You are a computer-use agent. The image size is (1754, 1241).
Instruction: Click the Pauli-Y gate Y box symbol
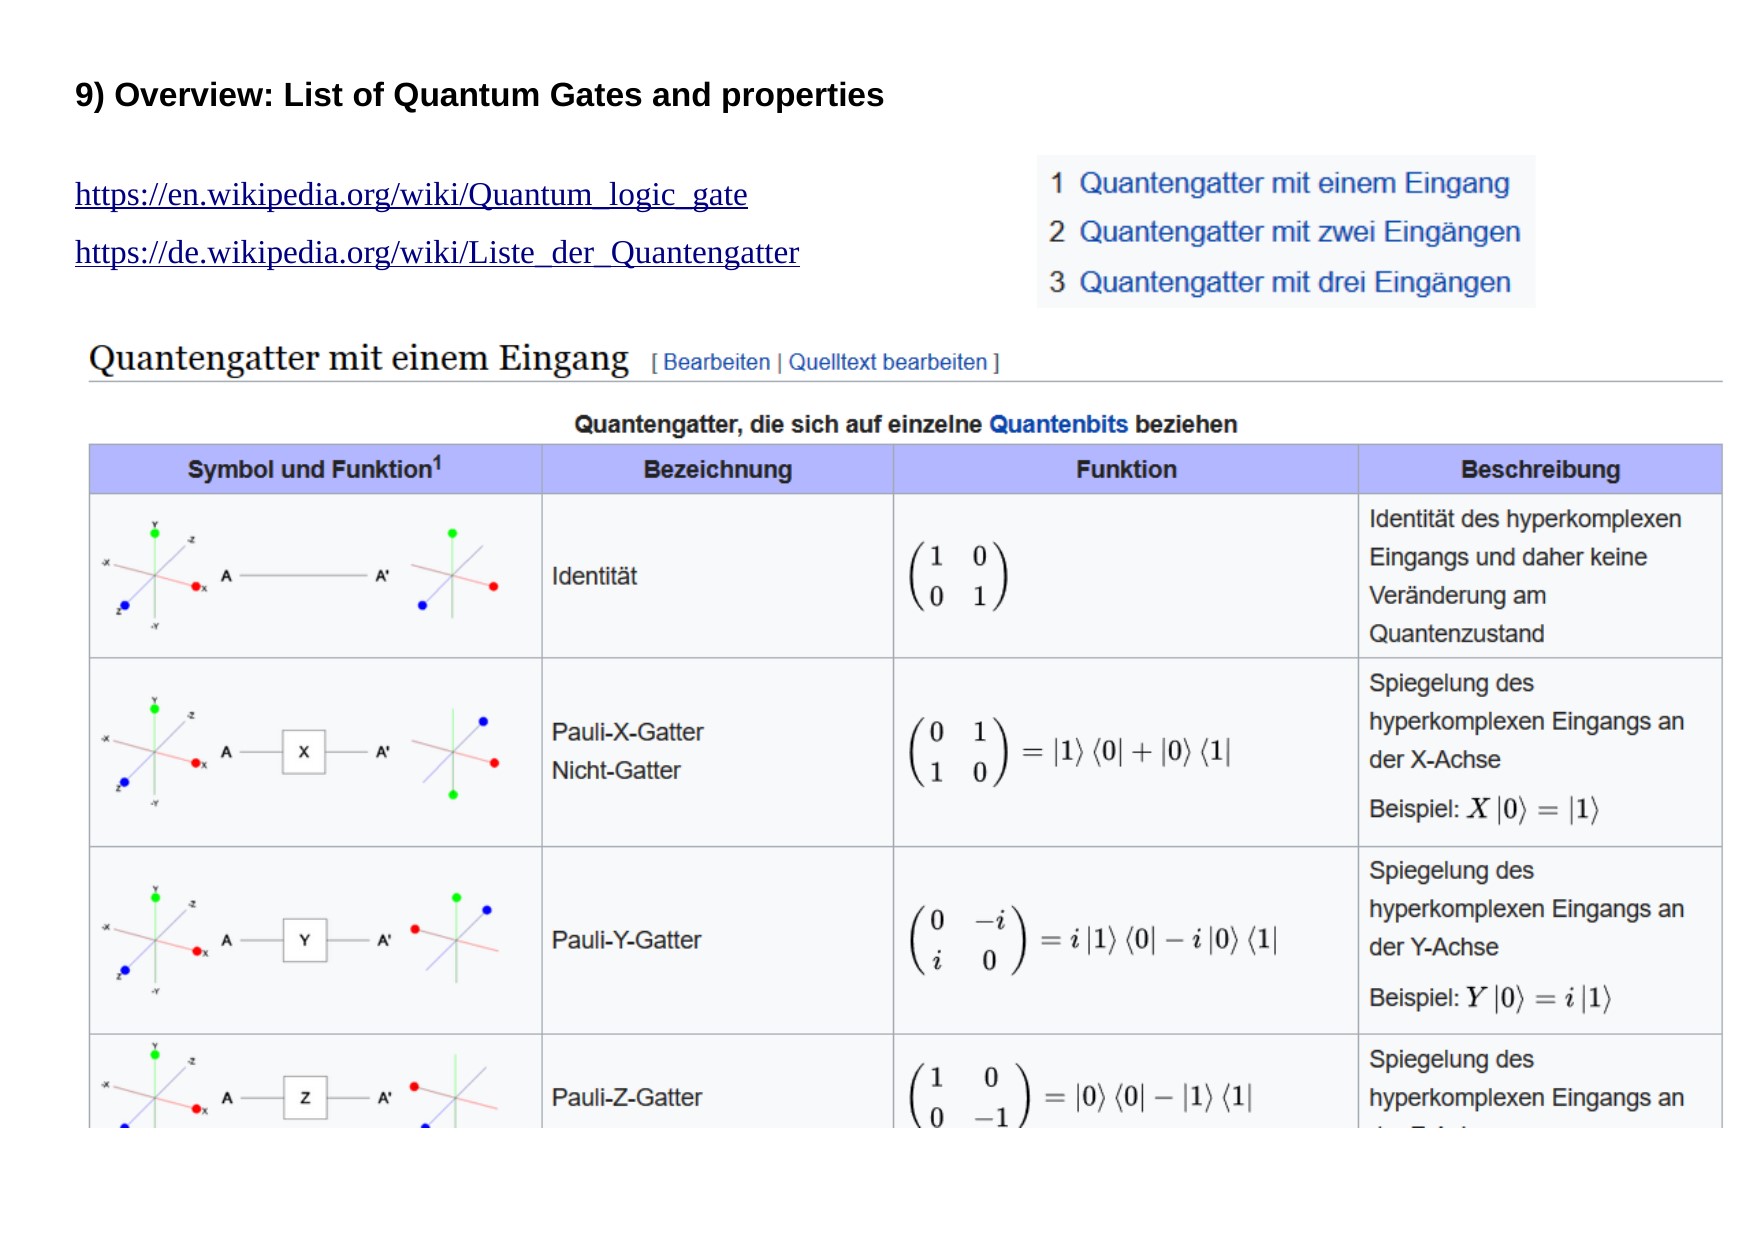(x=305, y=940)
